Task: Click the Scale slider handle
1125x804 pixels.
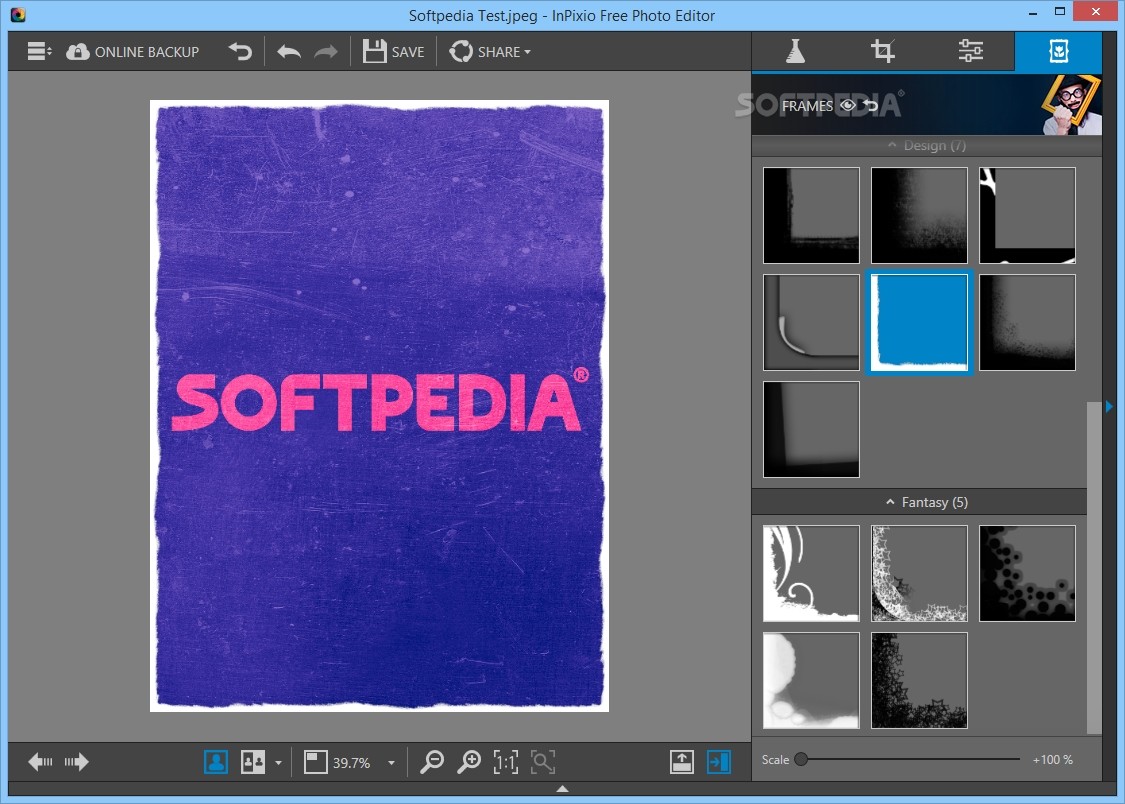Action: (x=801, y=759)
